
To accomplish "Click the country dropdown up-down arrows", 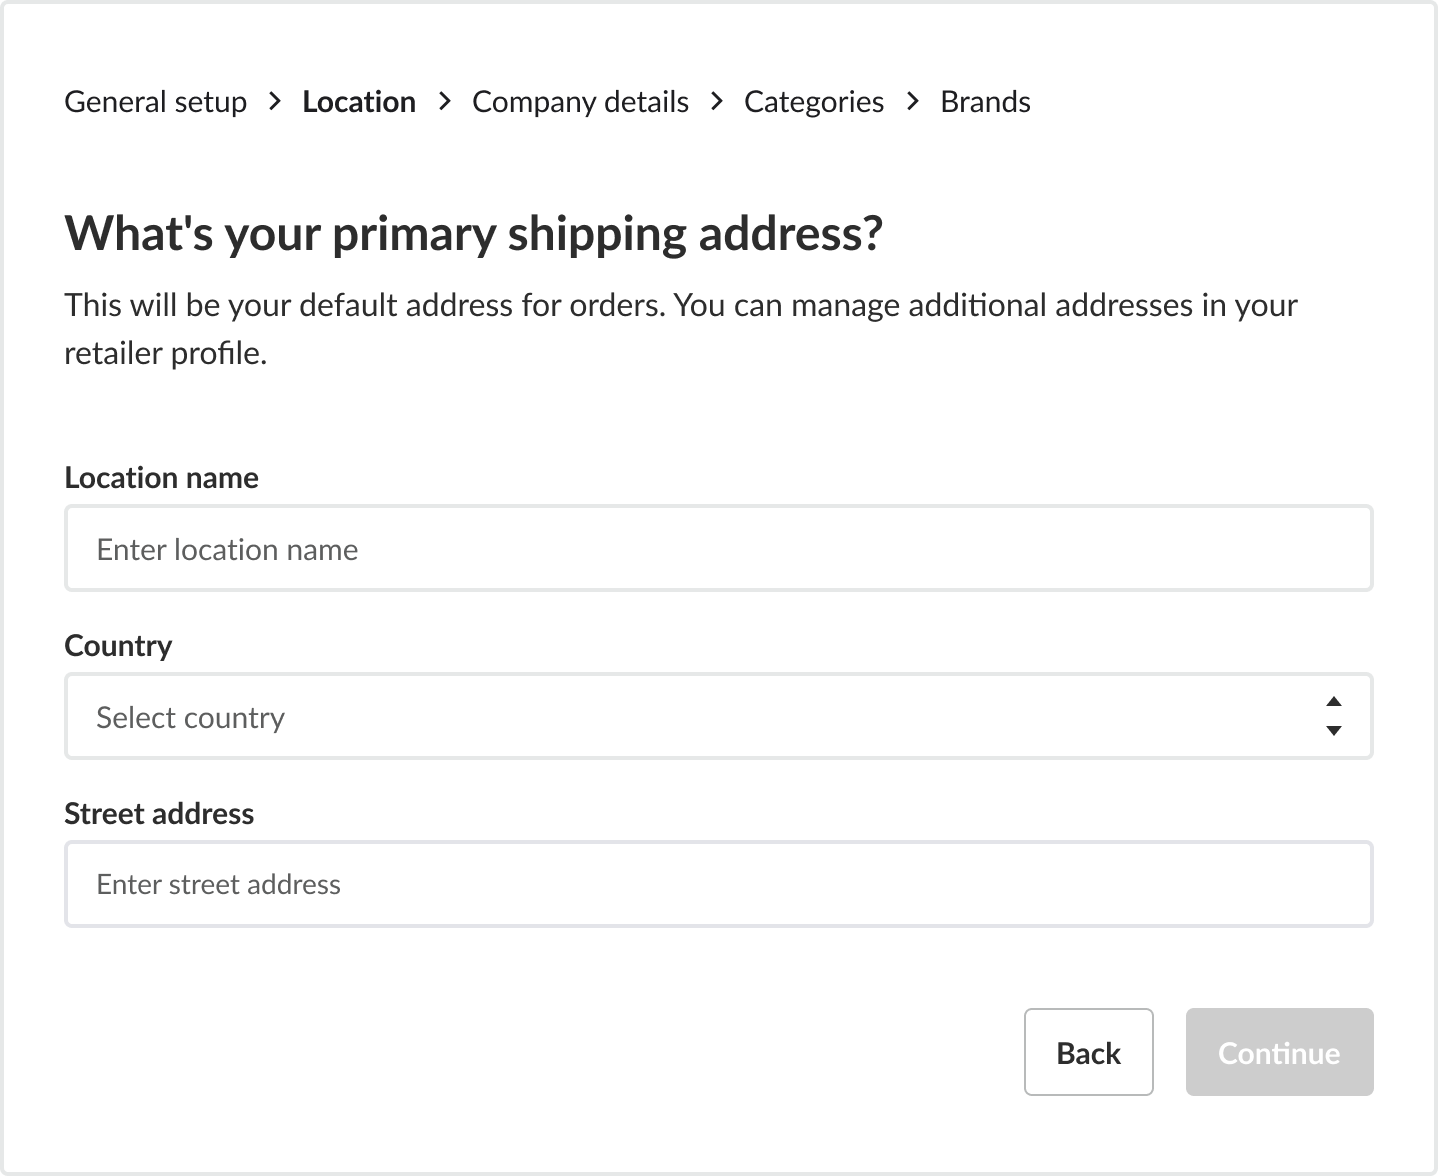I will (1333, 716).
